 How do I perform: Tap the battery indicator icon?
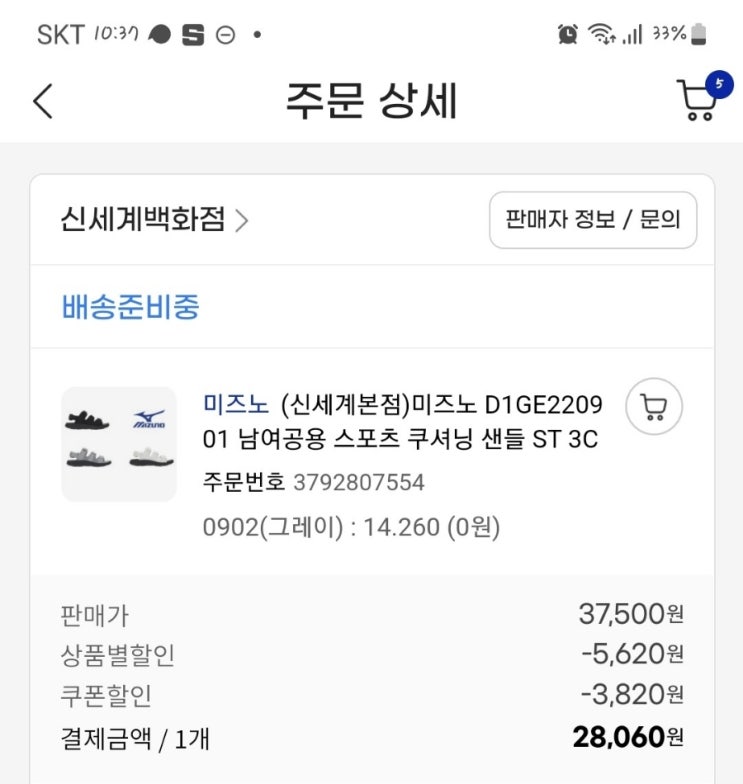click(x=698, y=35)
